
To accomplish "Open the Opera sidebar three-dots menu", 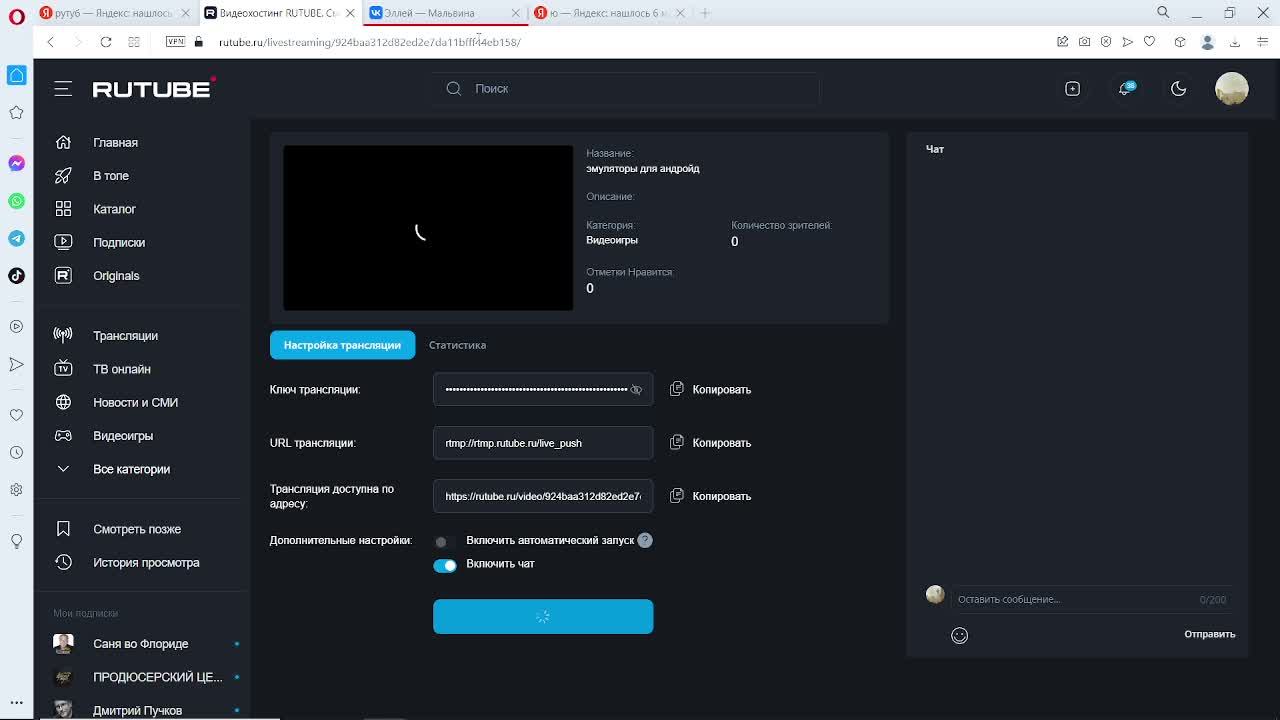I will (x=16, y=702).
